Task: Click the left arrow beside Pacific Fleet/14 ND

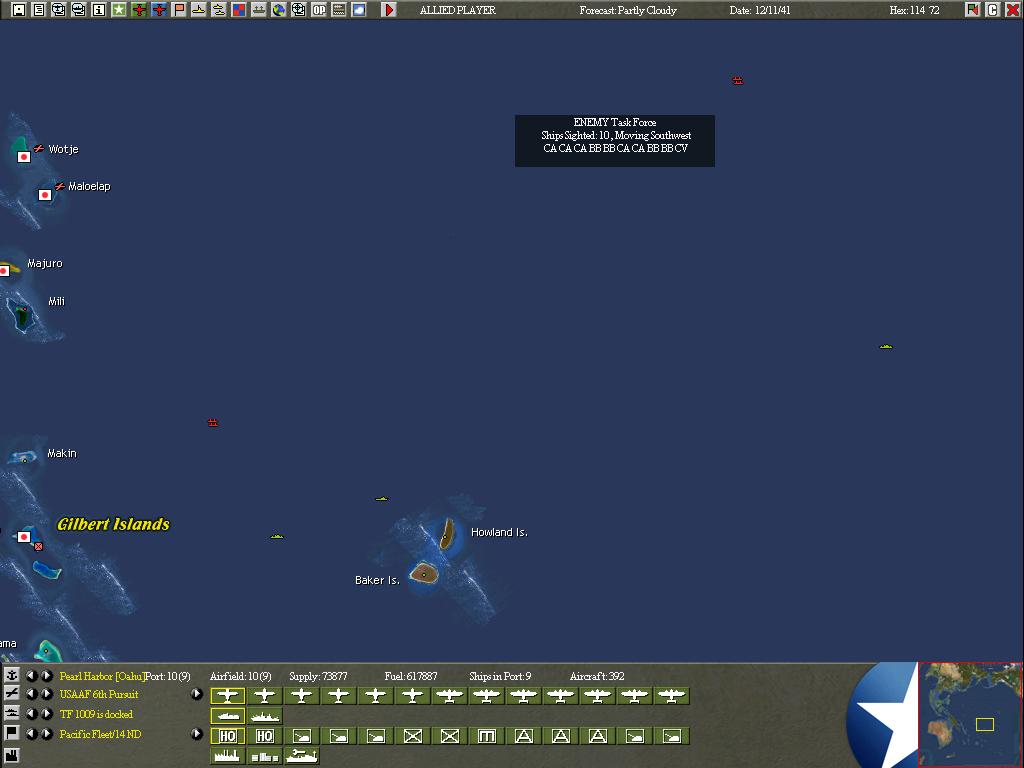Action: pyautogui.click(x=31, y=734)
